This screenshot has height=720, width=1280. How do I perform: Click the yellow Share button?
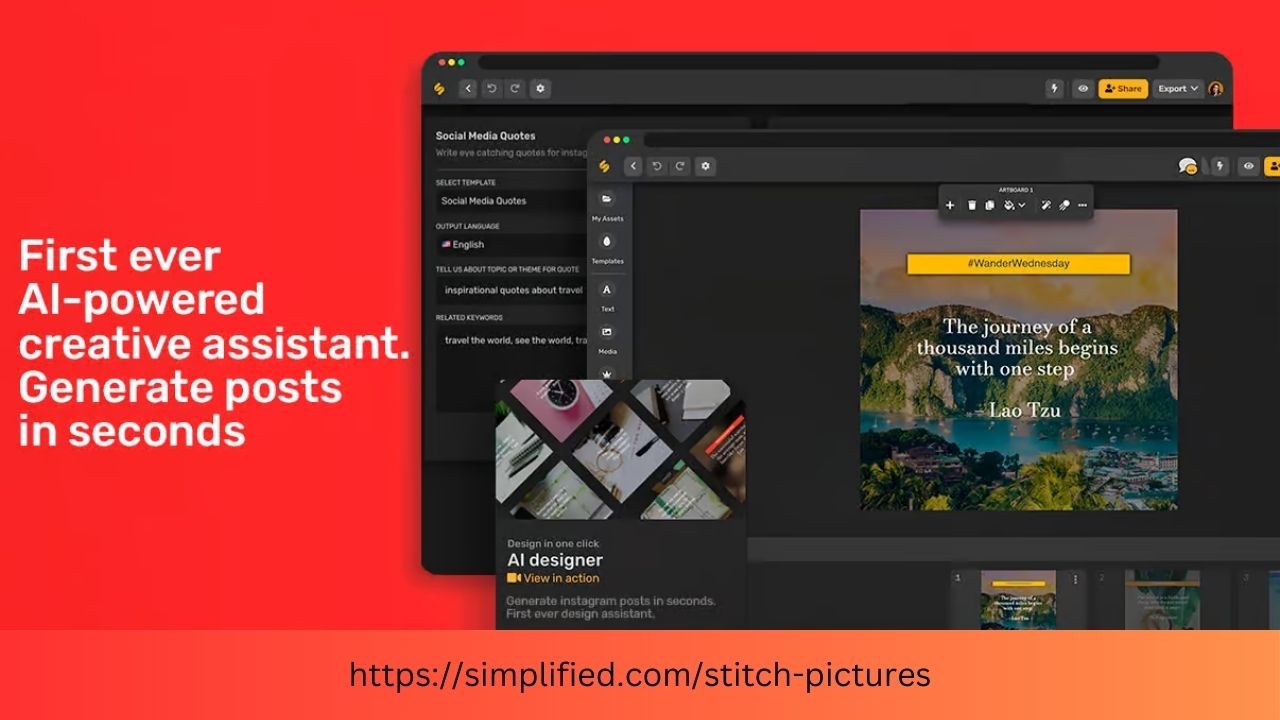pyautogui.click(x=1123, y=89)
